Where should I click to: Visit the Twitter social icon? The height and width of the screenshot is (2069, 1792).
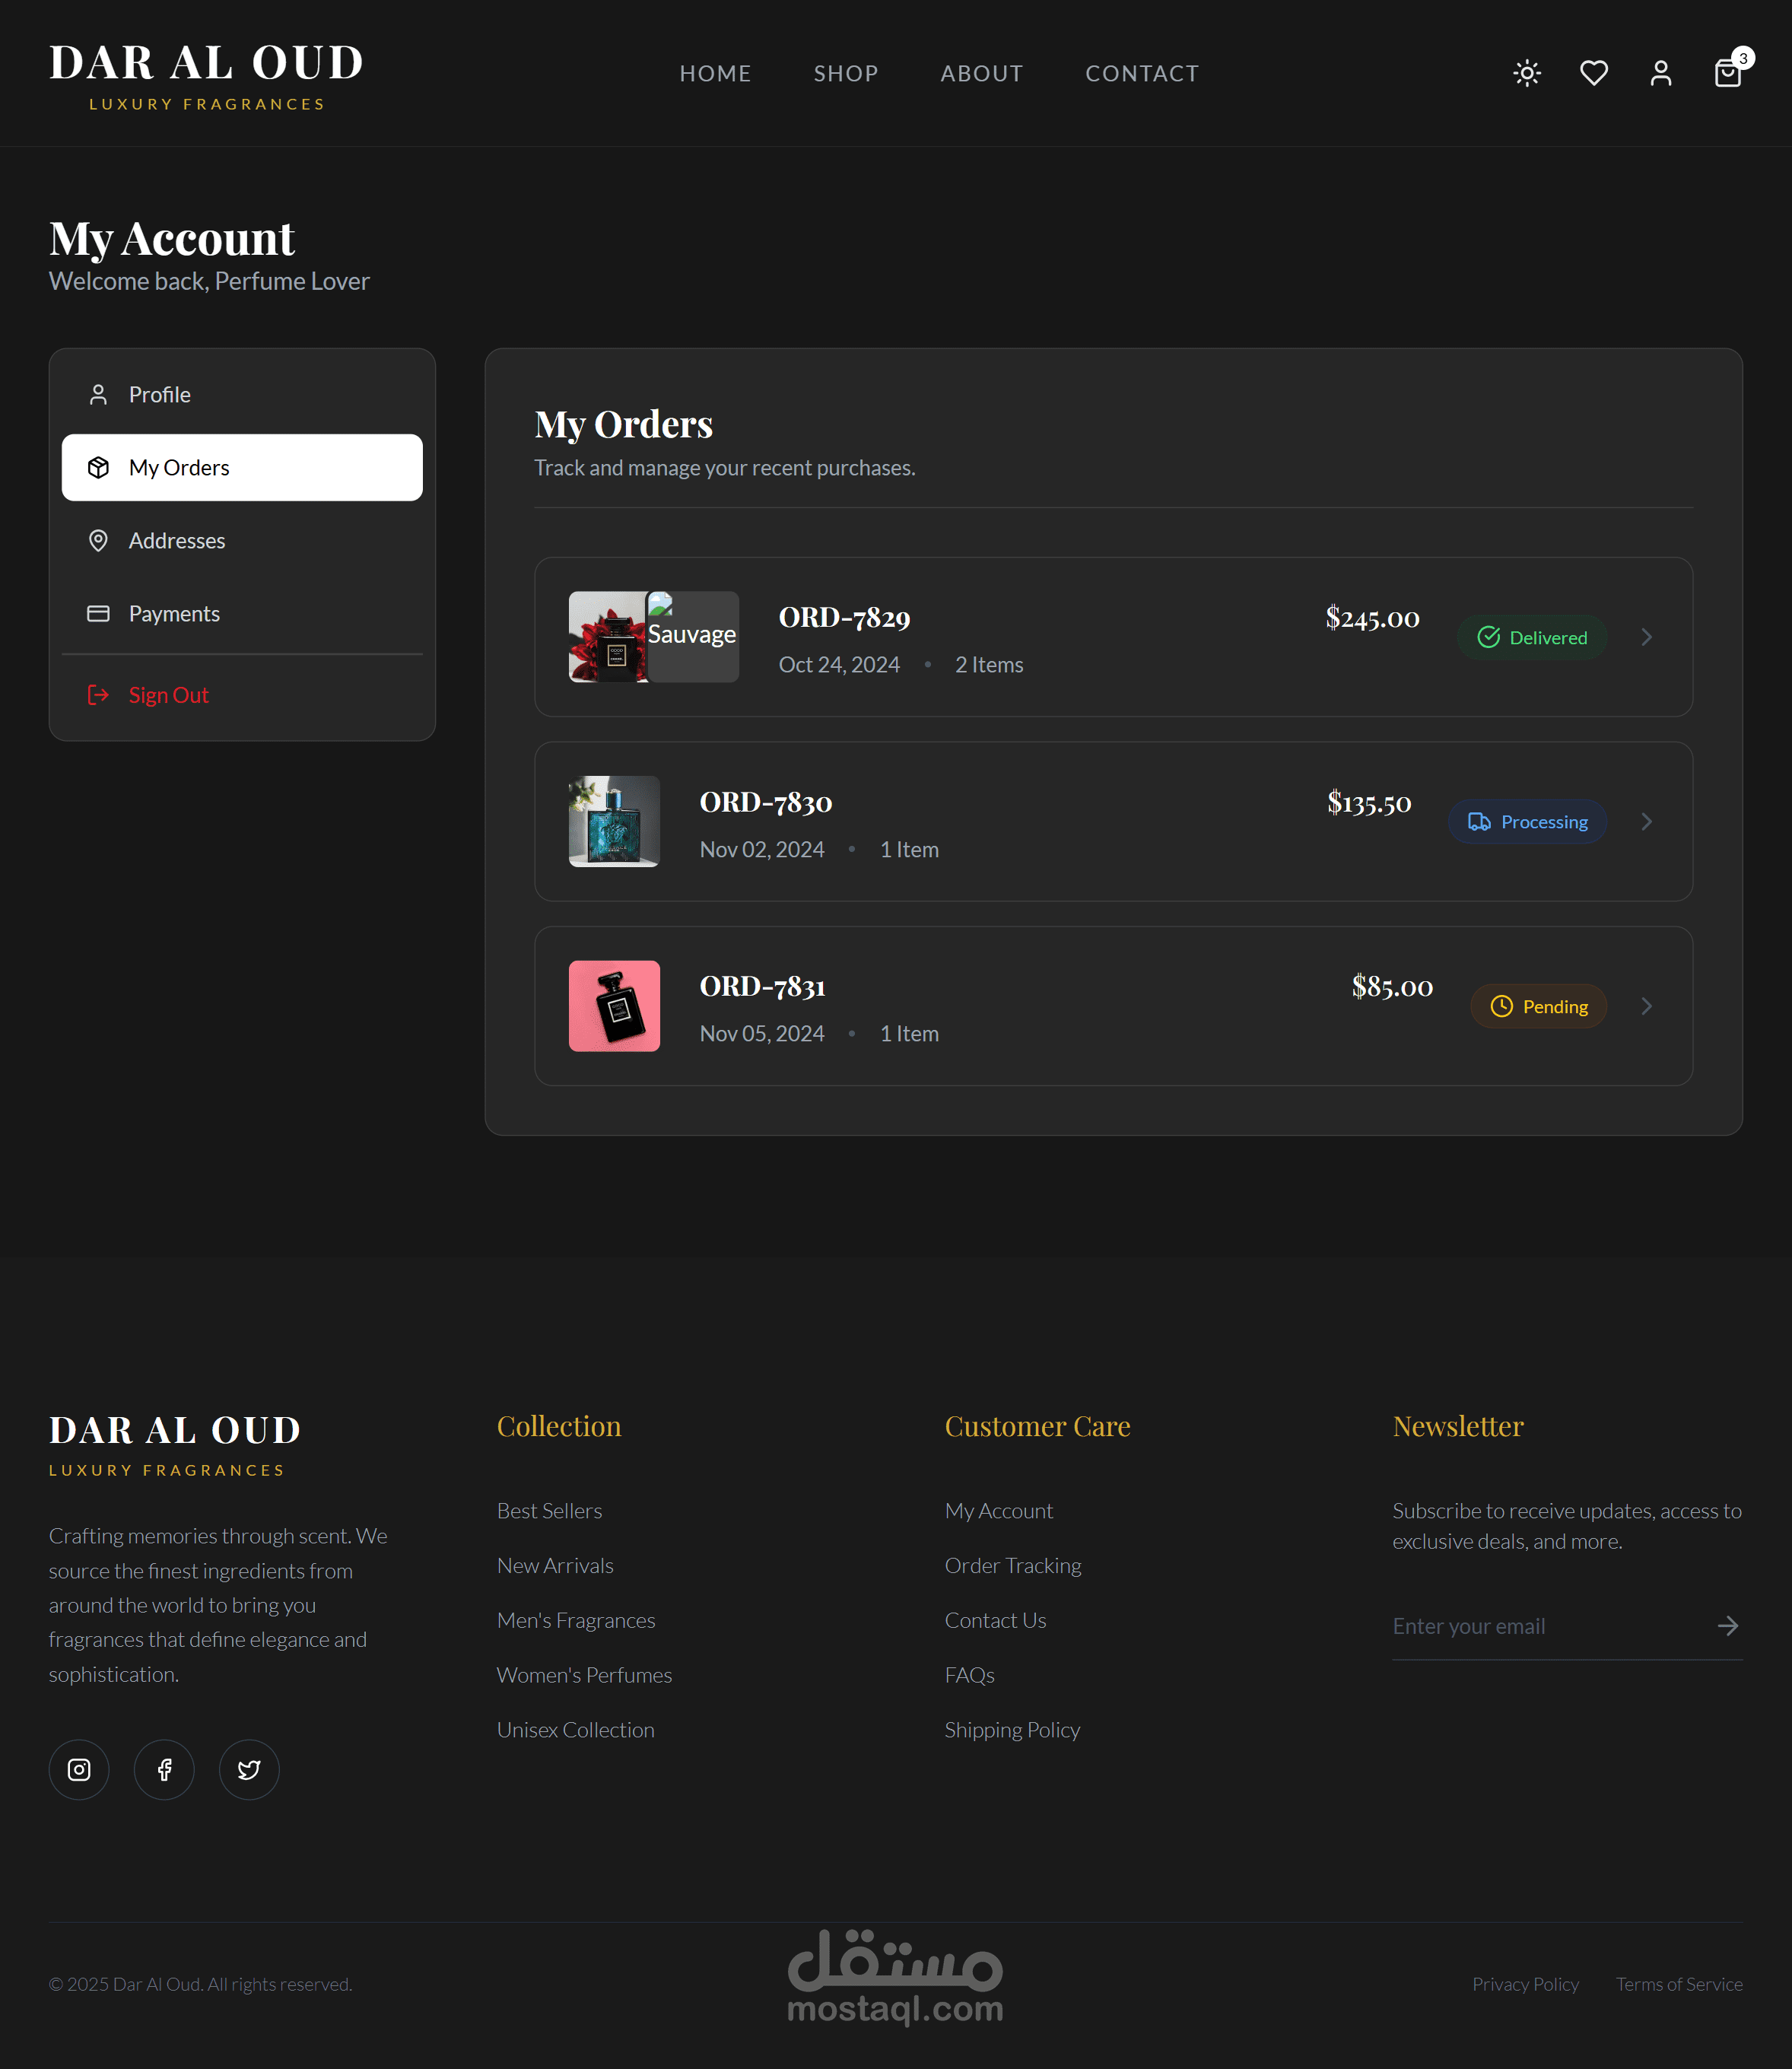tap(249, 1769)
